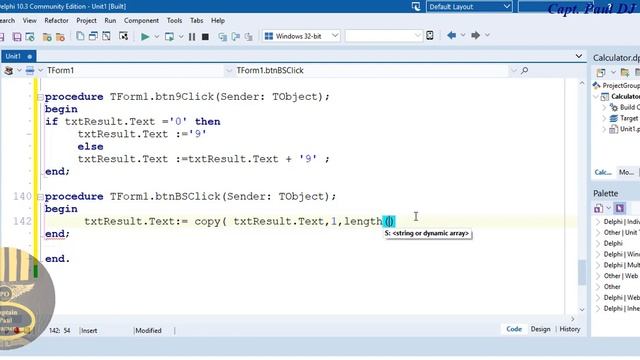Navigate back with blue left arrow
The image size is (640, 360).
451,36
